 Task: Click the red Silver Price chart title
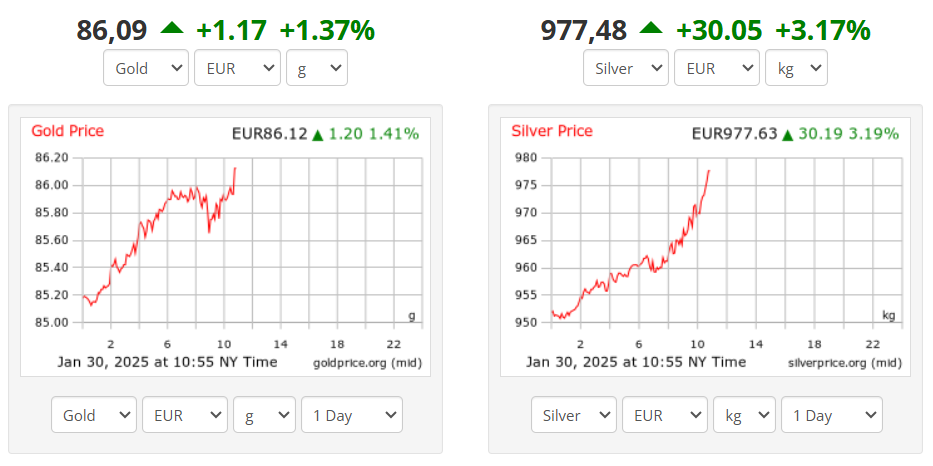[x=552, y=131]
